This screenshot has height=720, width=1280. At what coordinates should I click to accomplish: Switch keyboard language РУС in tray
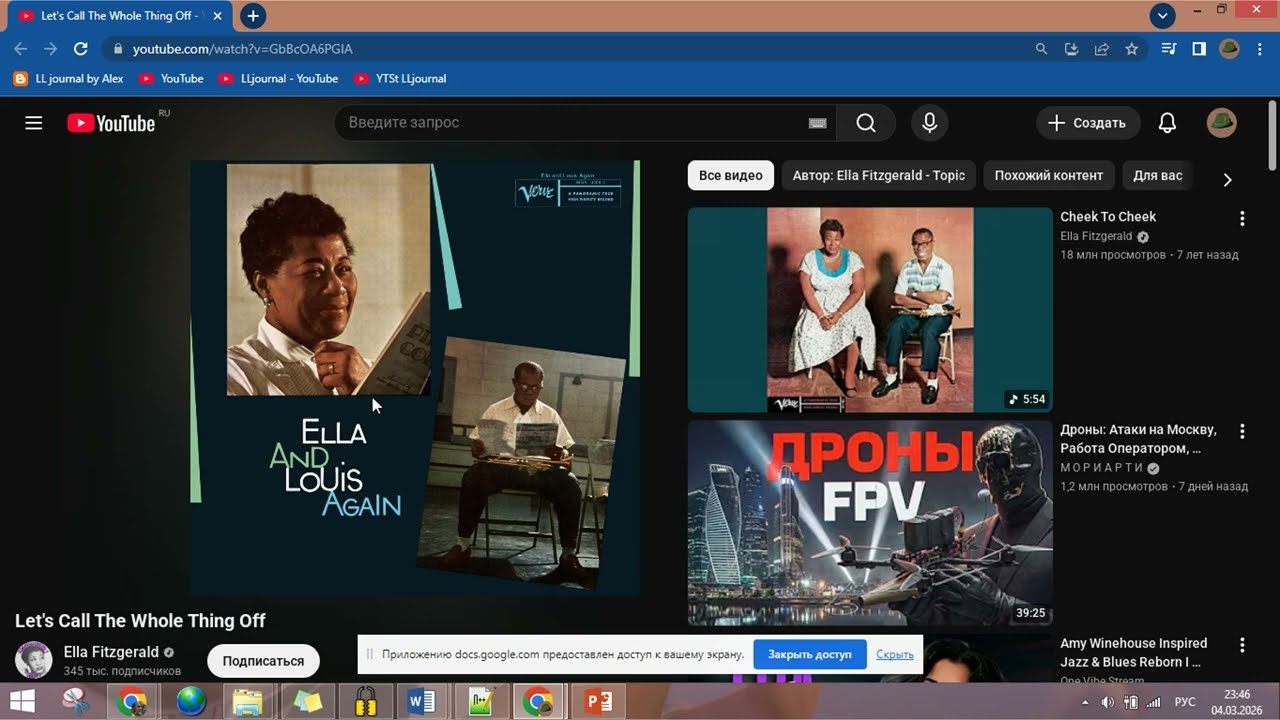click(x=1184, y=702)
